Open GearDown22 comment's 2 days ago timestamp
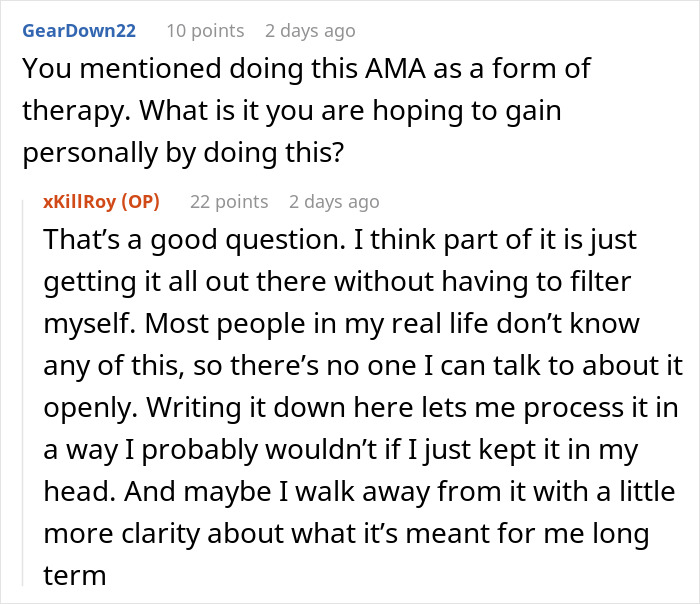The image size is (700, 604). (x=310, y=31)
